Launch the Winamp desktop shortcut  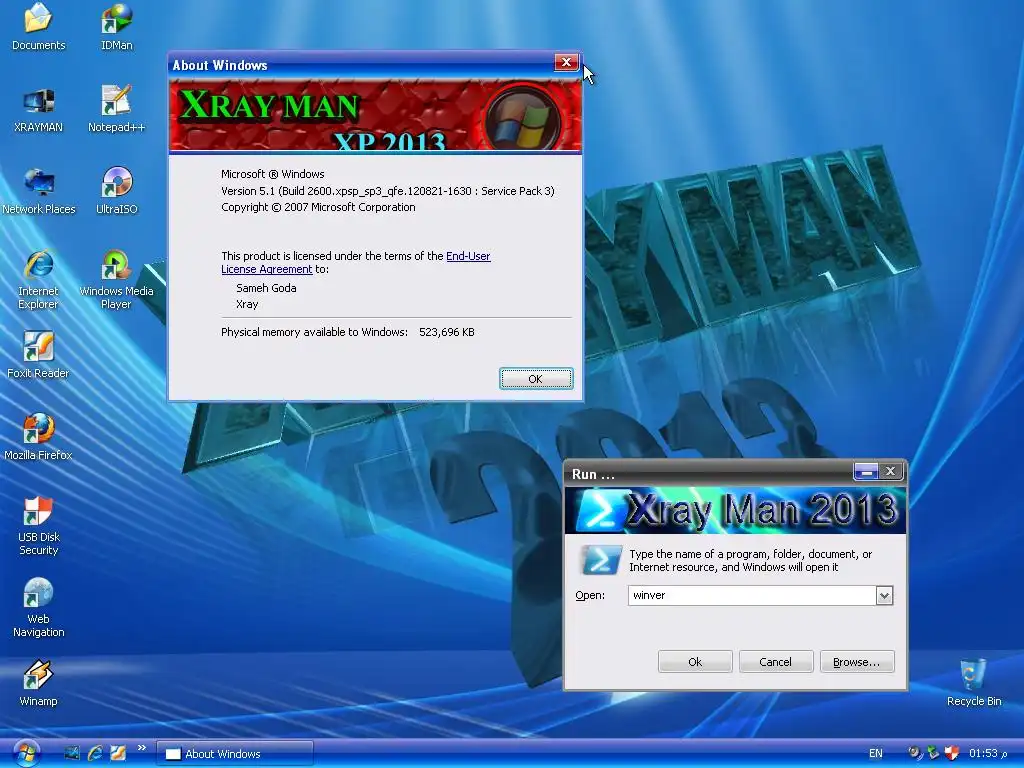[x=39, y=683]
